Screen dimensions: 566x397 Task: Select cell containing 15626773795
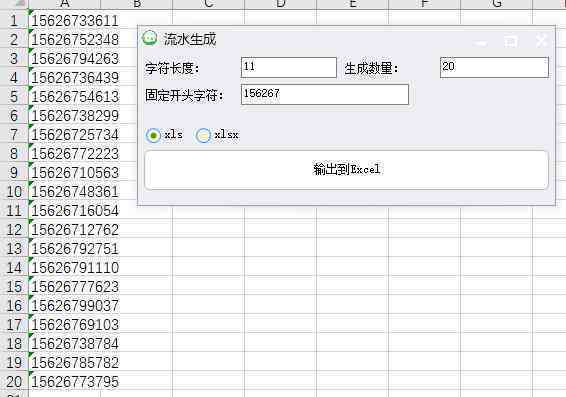65,381
